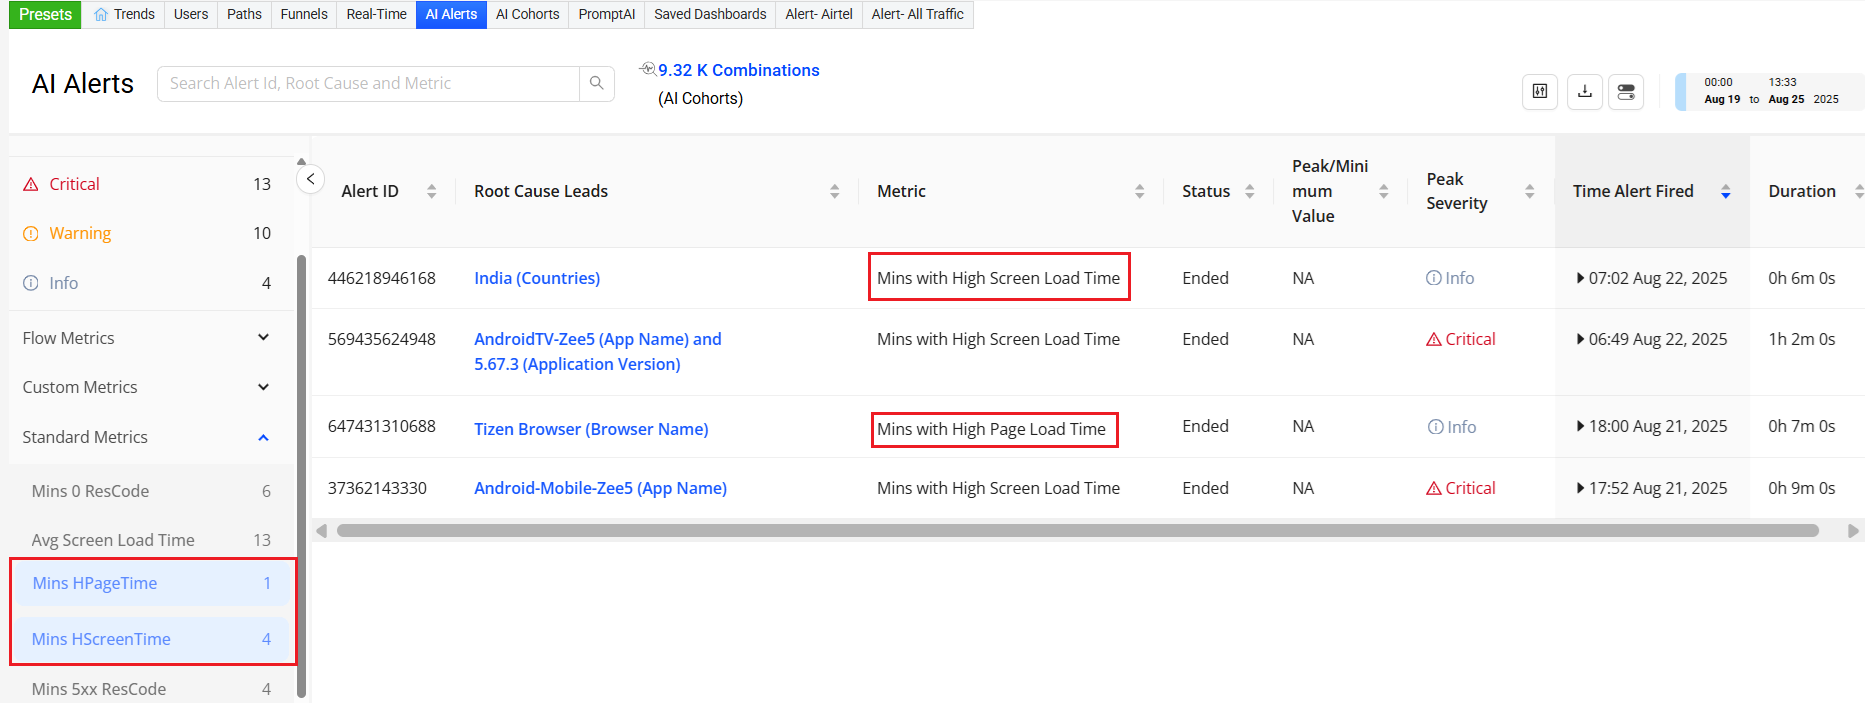Toggle the Warning severity filter
The image size is (1865, 703).
coord(80,233)
